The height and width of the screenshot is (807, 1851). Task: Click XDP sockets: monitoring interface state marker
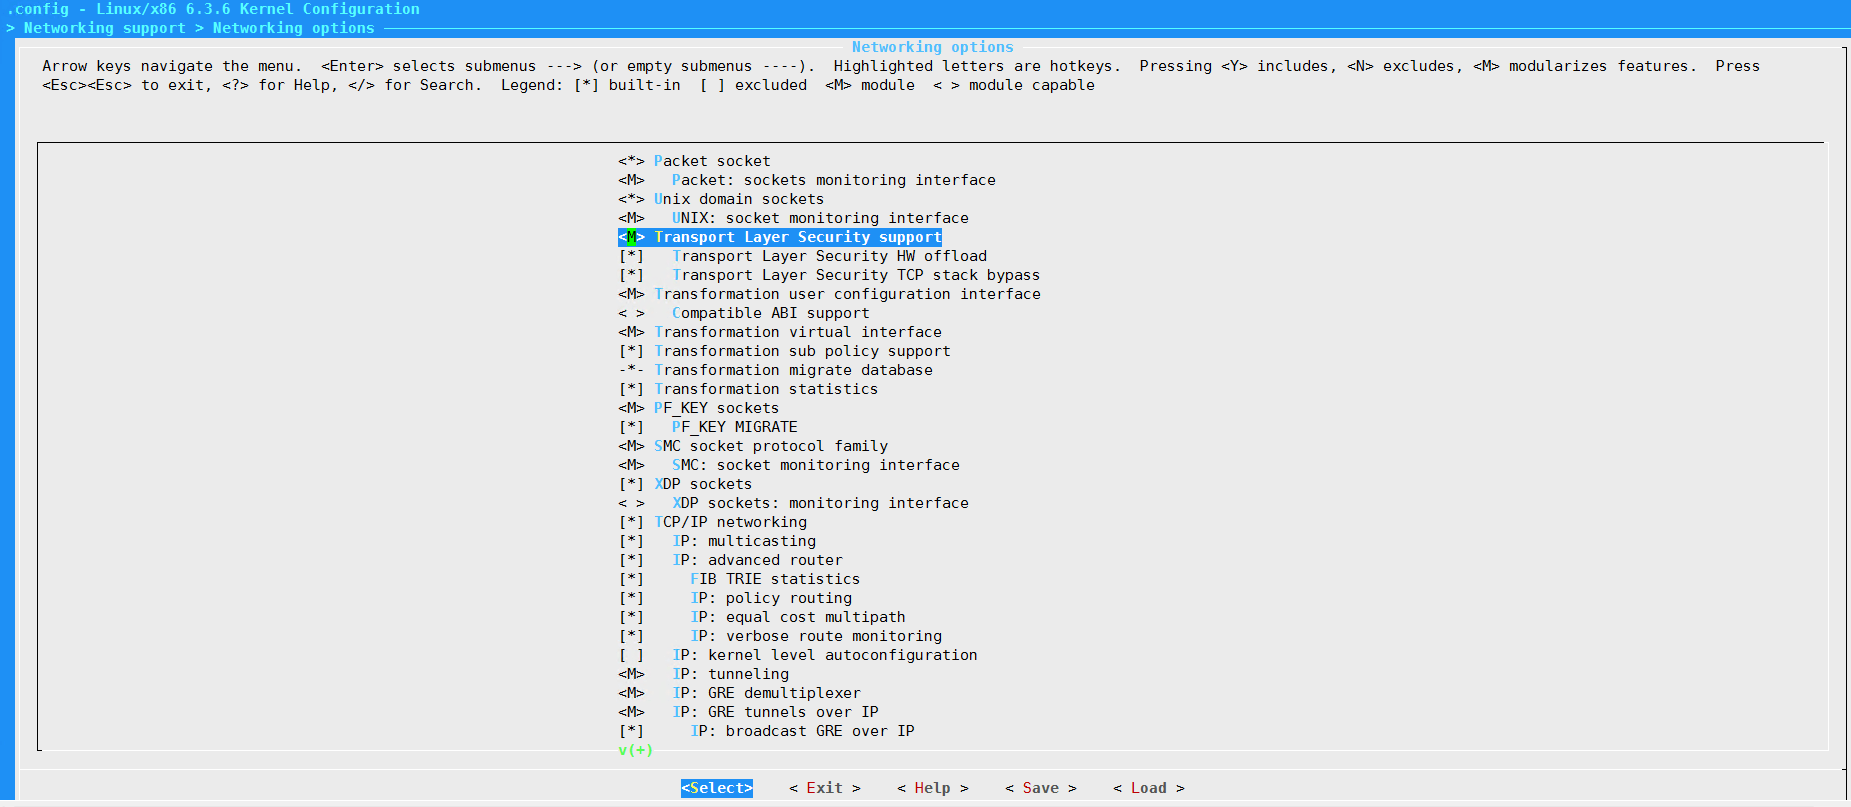631,503
